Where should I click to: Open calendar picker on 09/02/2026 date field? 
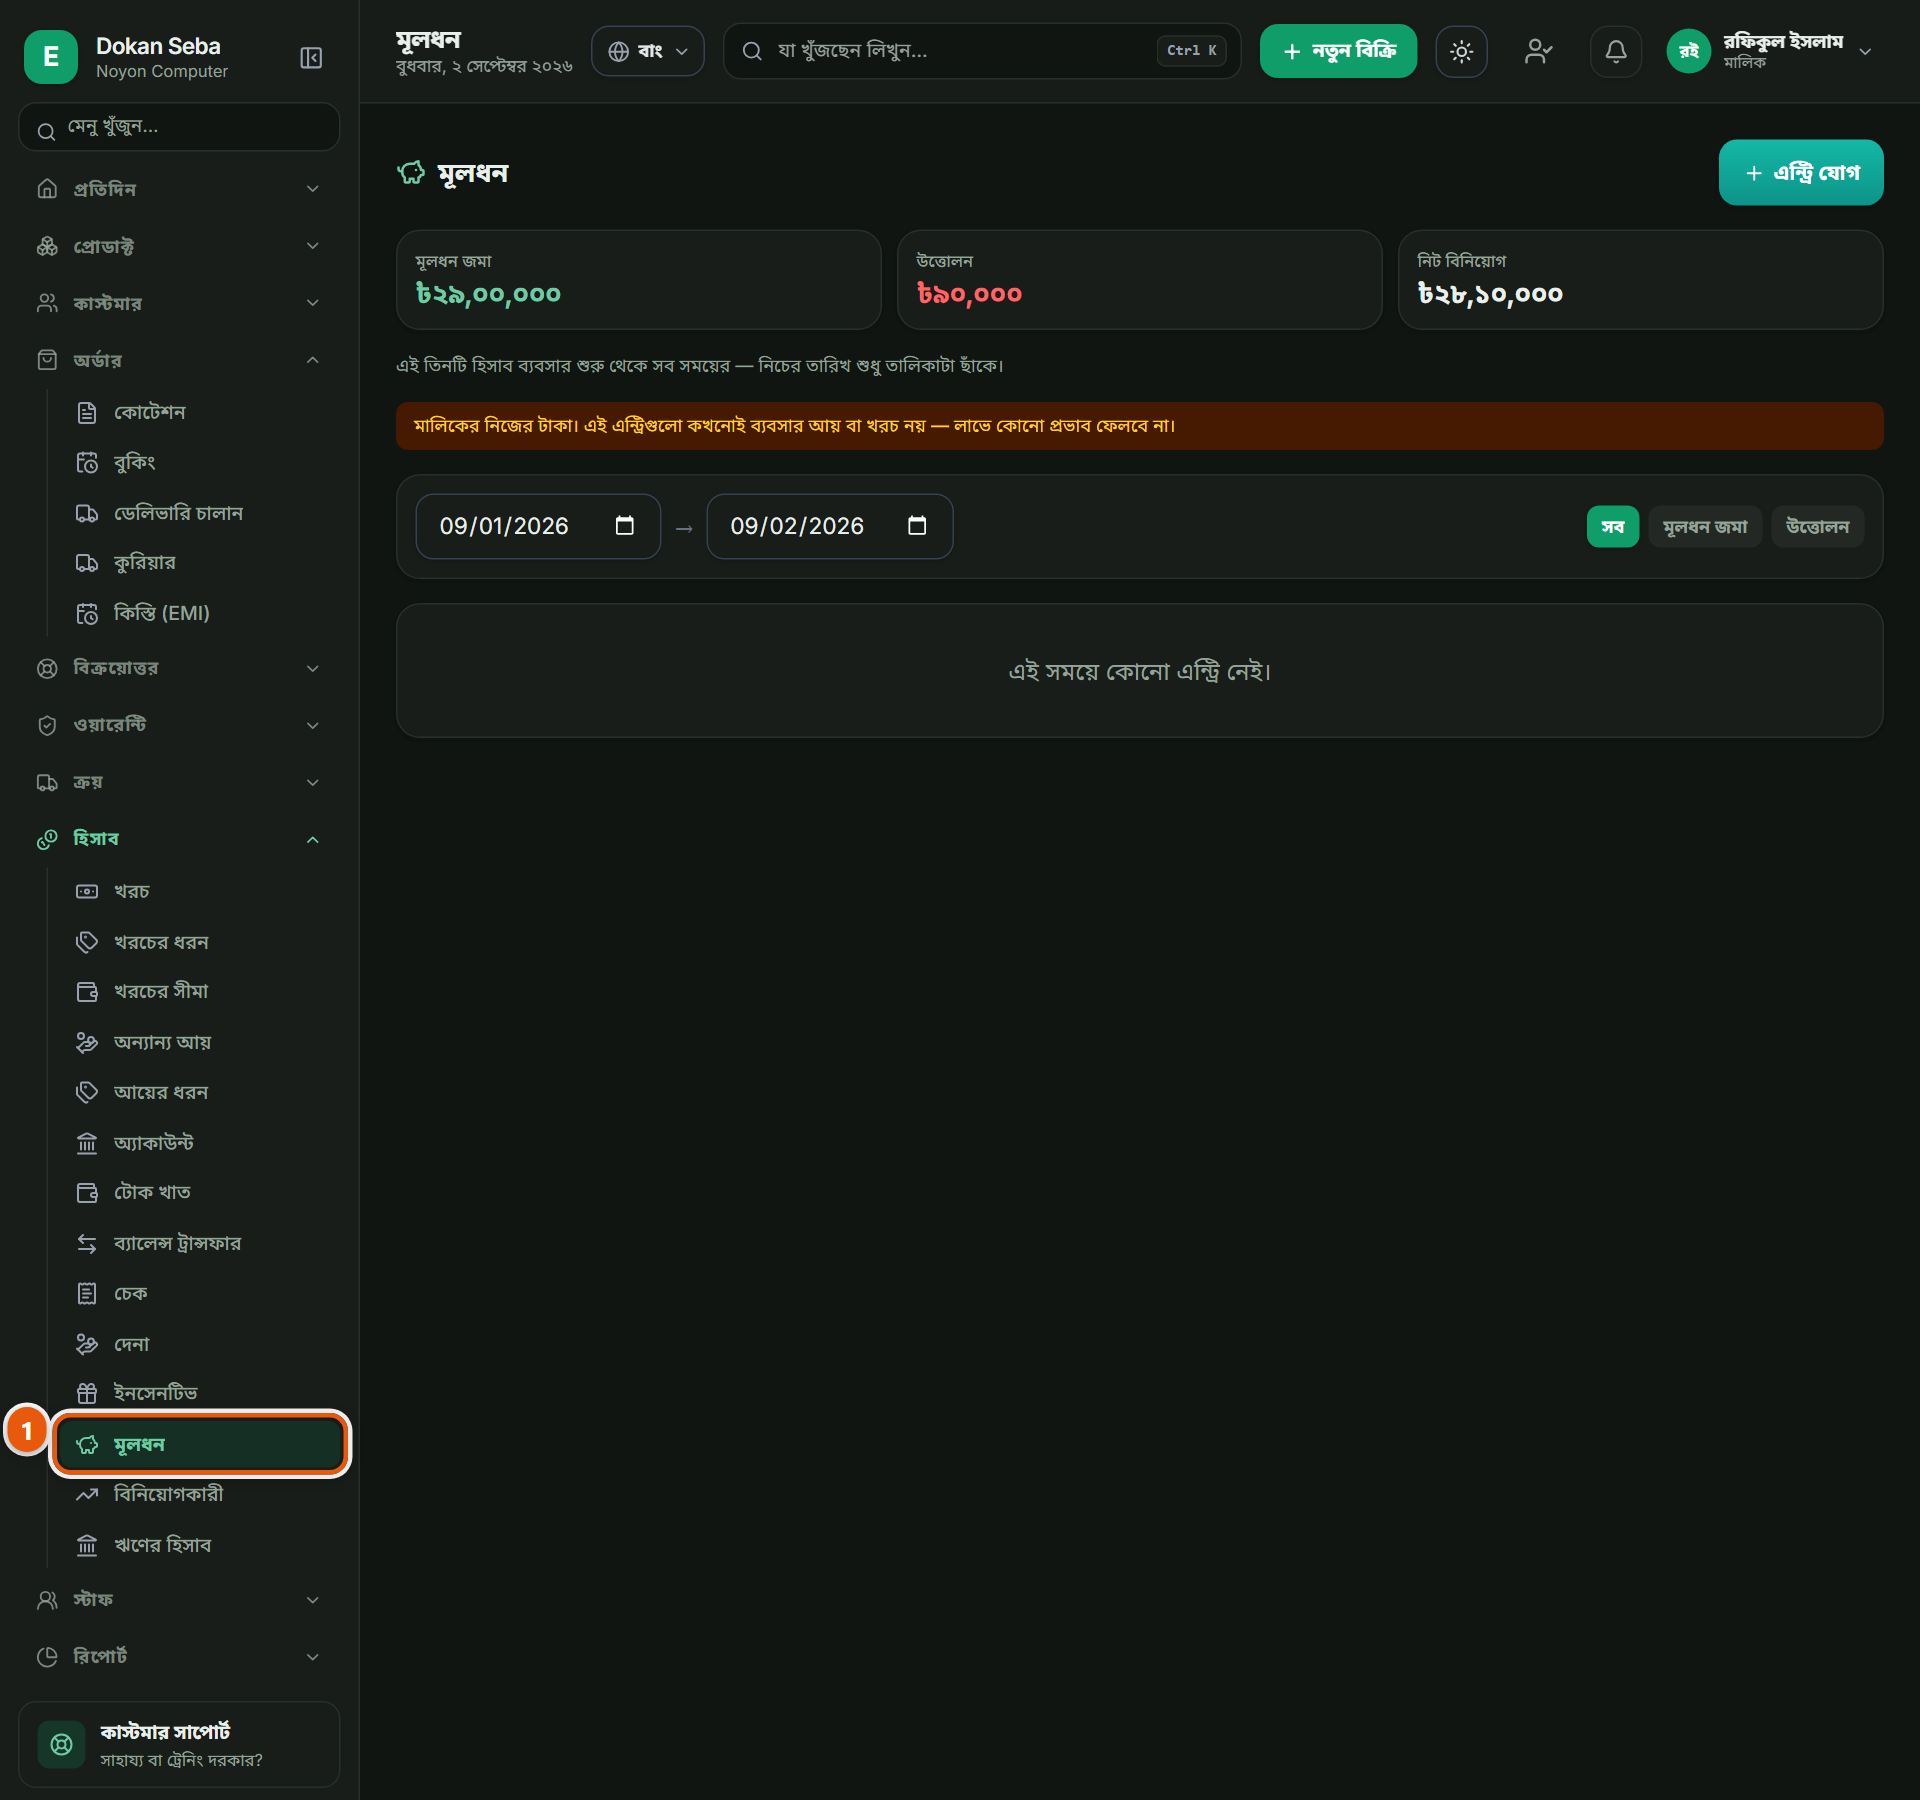[917, 526]
